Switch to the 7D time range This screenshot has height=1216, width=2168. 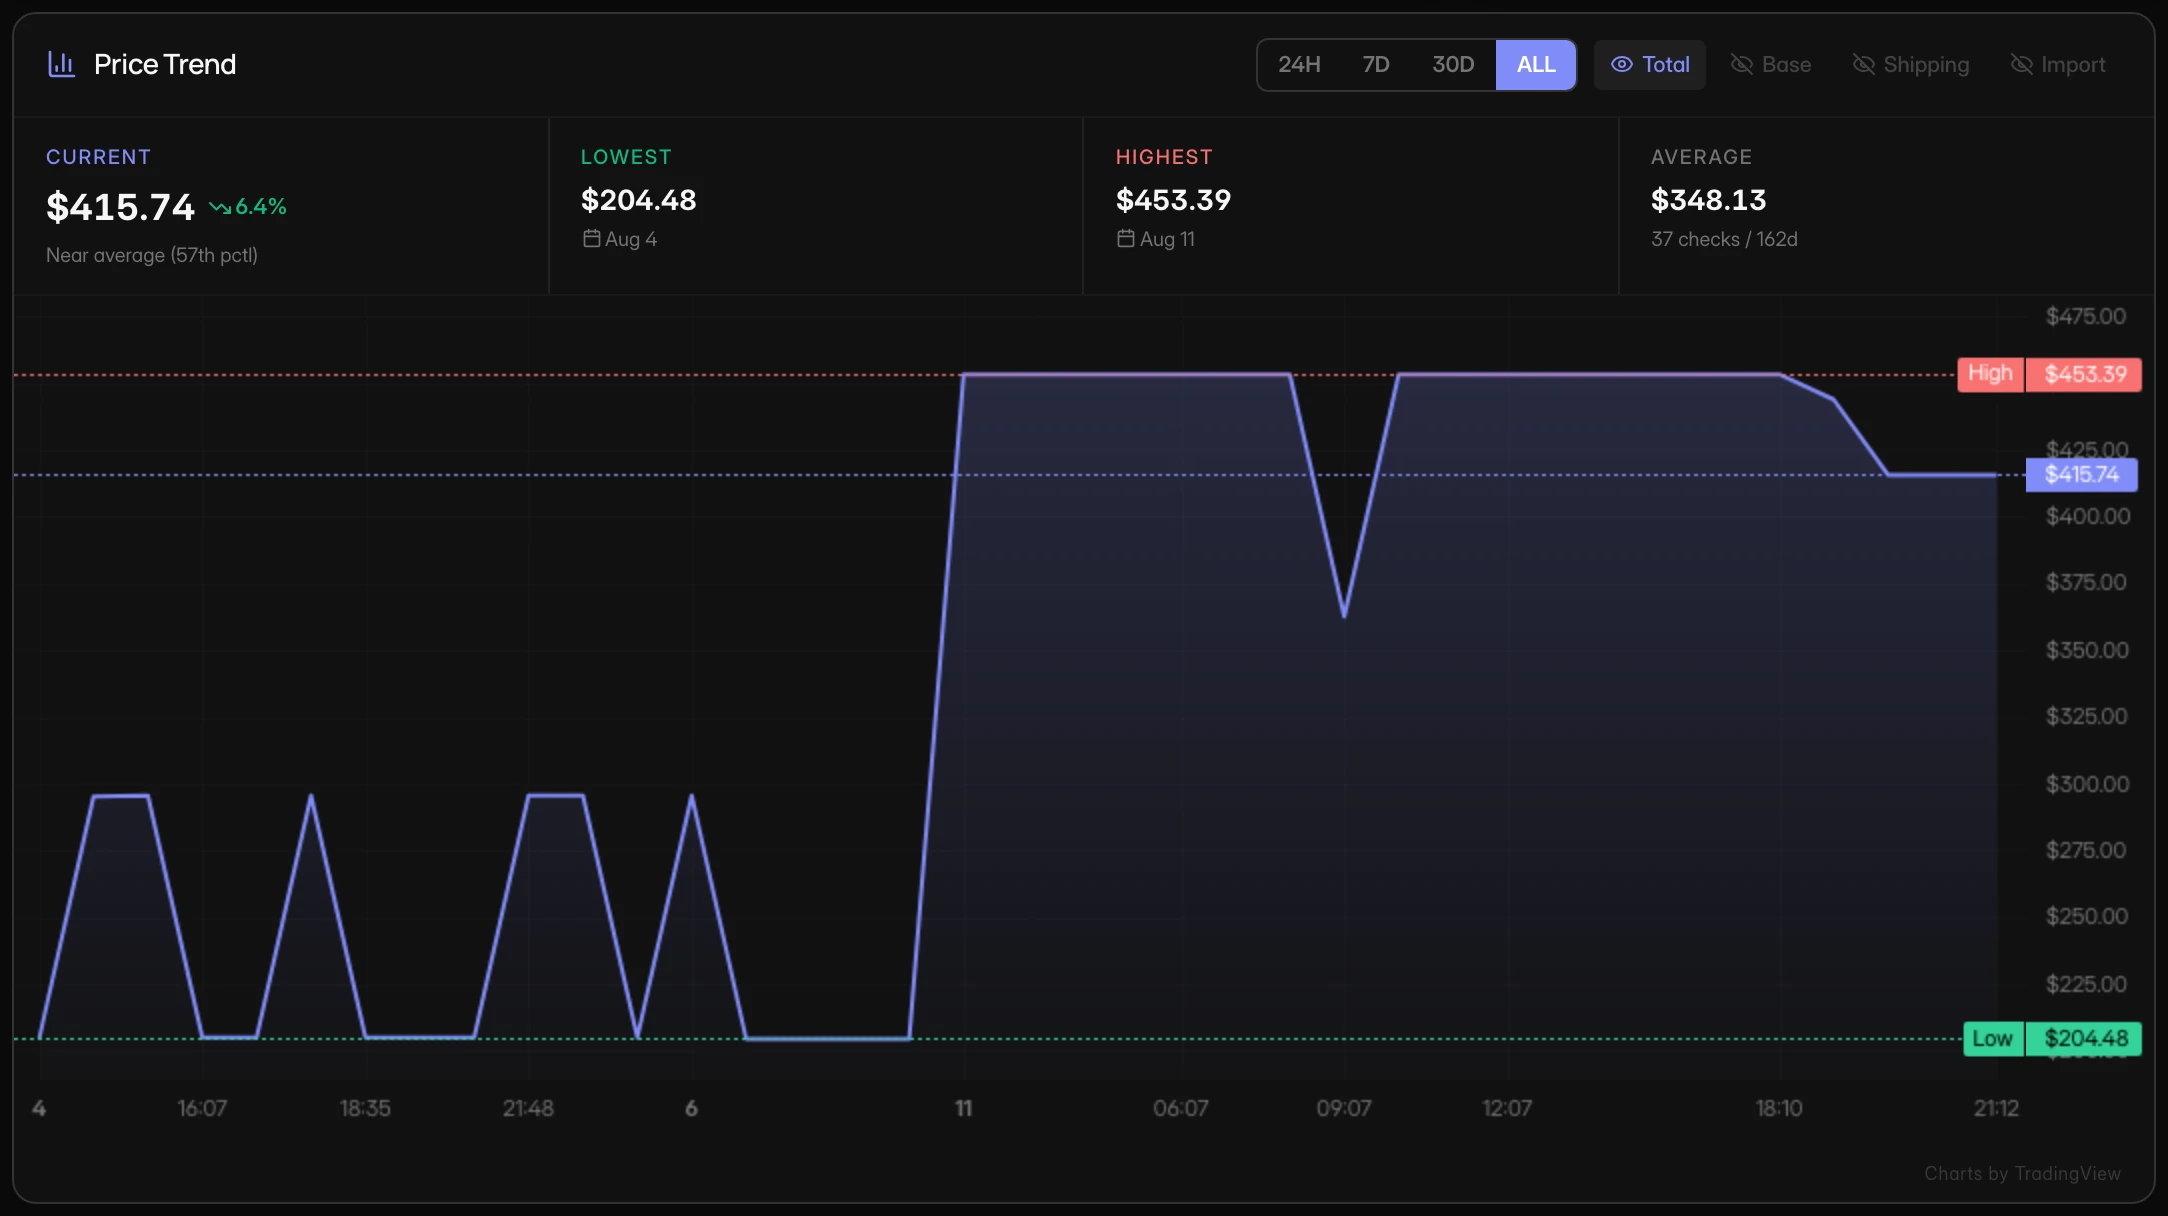pos(1376,65)
